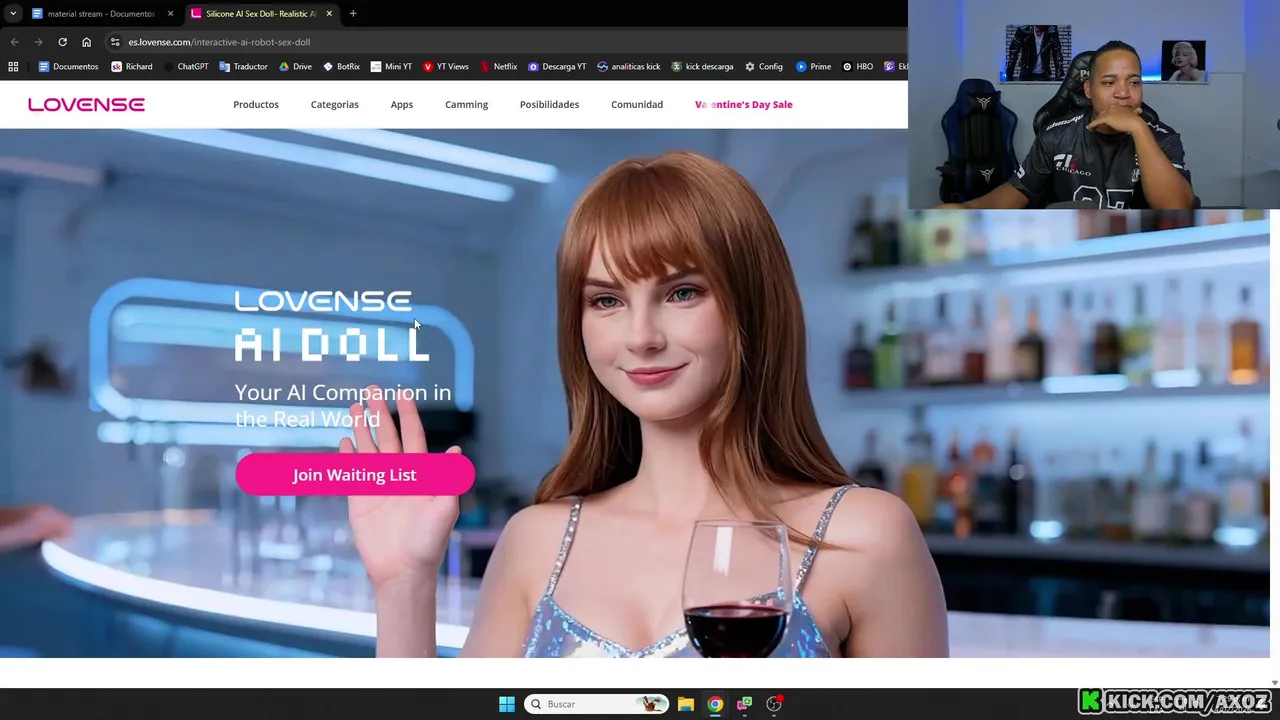Viewport: 1280px width, 720px height.
Task: Open the Descarga YT bookmark
Action: [557, 66]
